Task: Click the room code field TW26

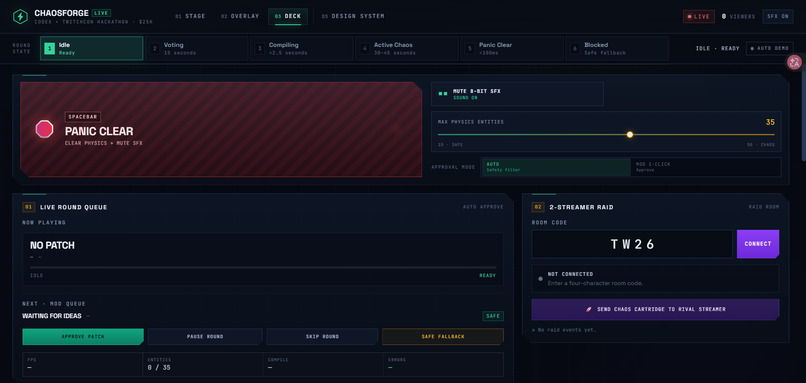Action: point(632,244)
